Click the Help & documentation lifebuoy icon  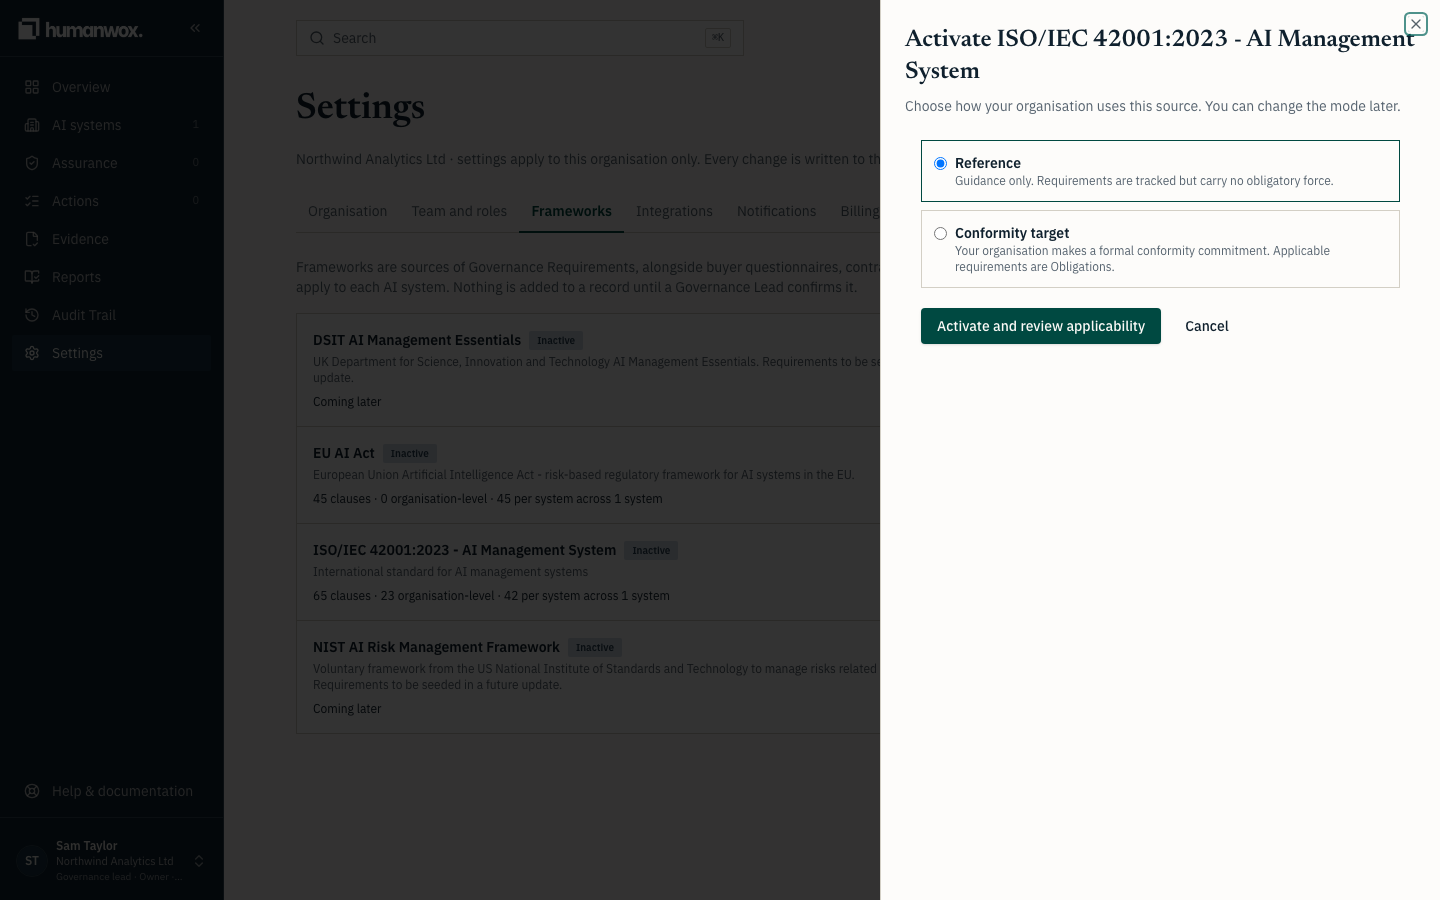(x=32, y=791)
